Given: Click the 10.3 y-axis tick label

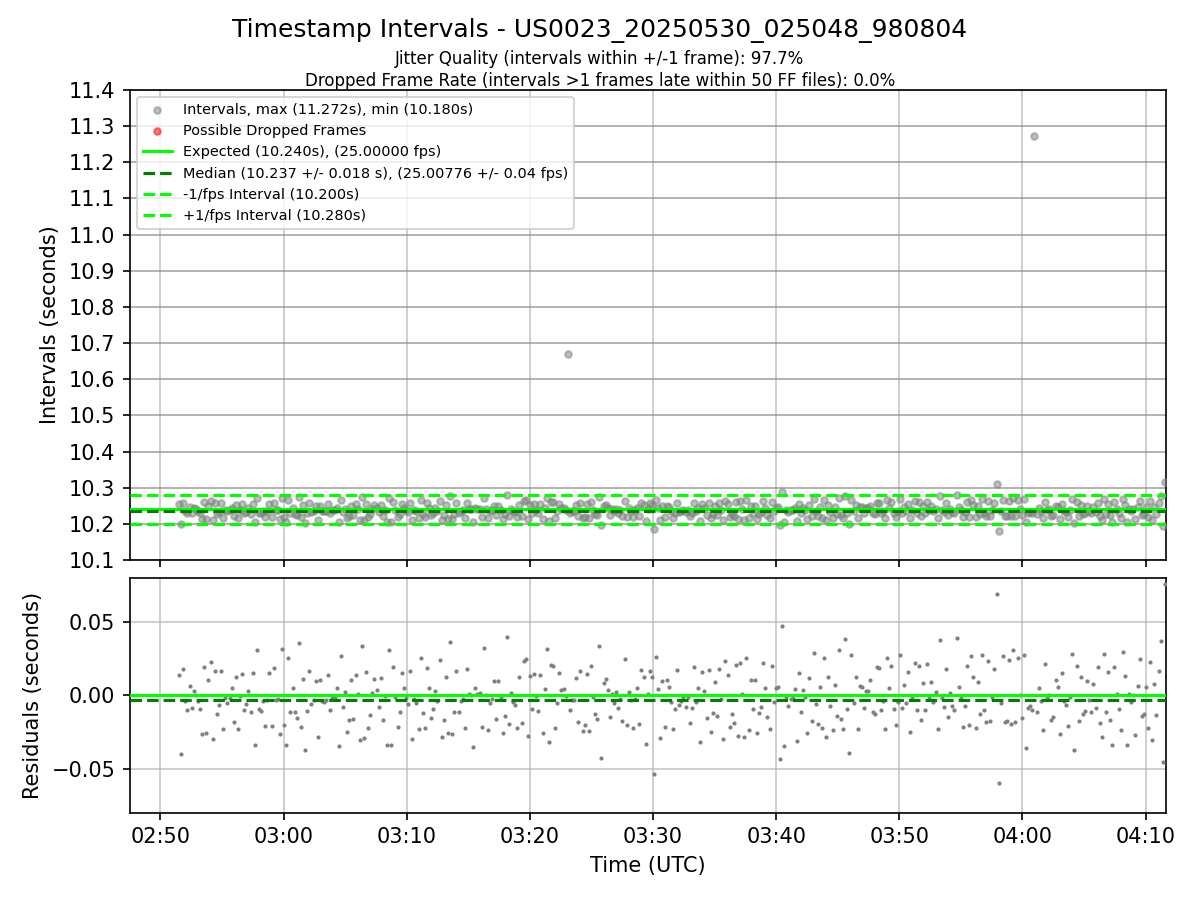Looking at the screenshot, I should click(x=94, y=488).
